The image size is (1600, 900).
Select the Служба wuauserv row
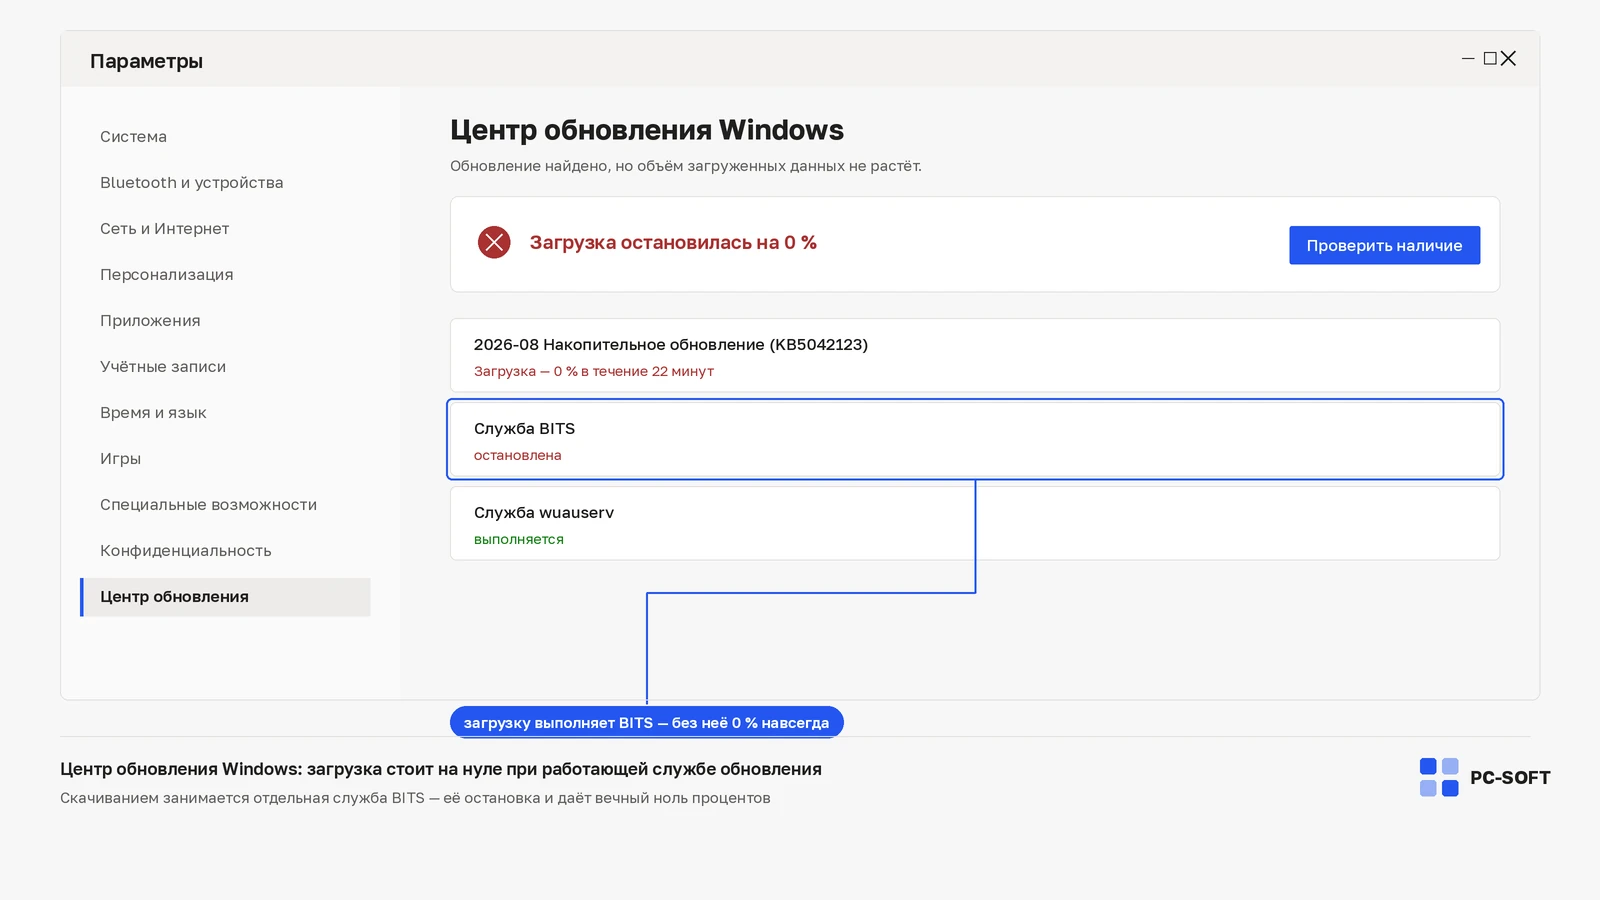click(x=975, y=523)
